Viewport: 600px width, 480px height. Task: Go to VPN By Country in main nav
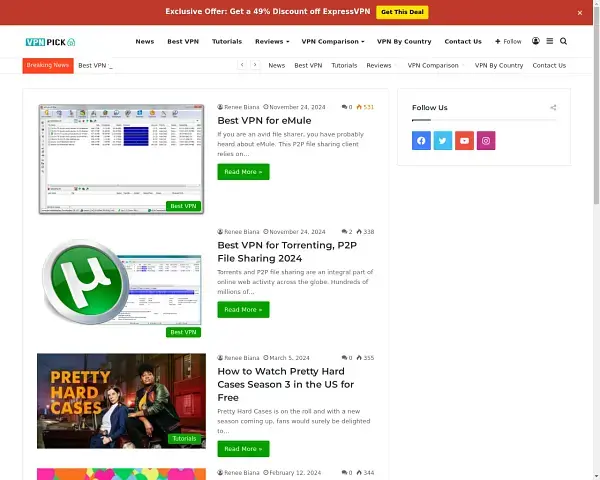[x=404, y=42]
